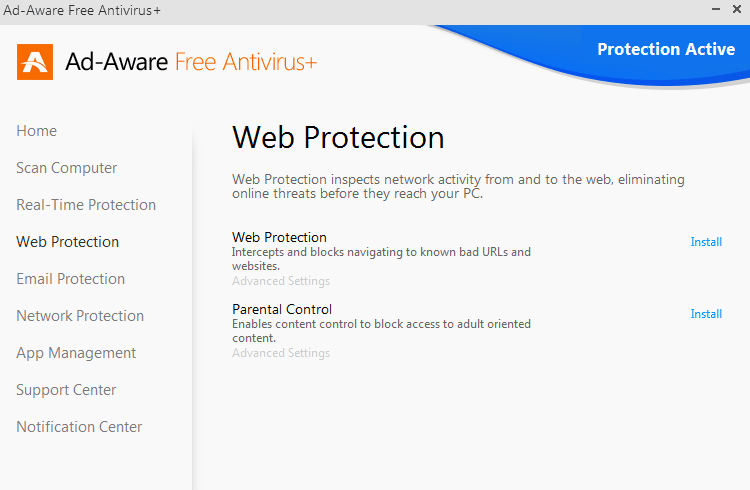Open Real-Time Protection page
750x490 pixels.
86,205
